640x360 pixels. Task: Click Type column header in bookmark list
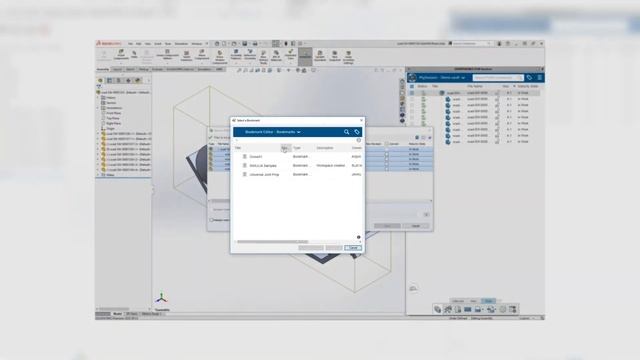(297, 148)
